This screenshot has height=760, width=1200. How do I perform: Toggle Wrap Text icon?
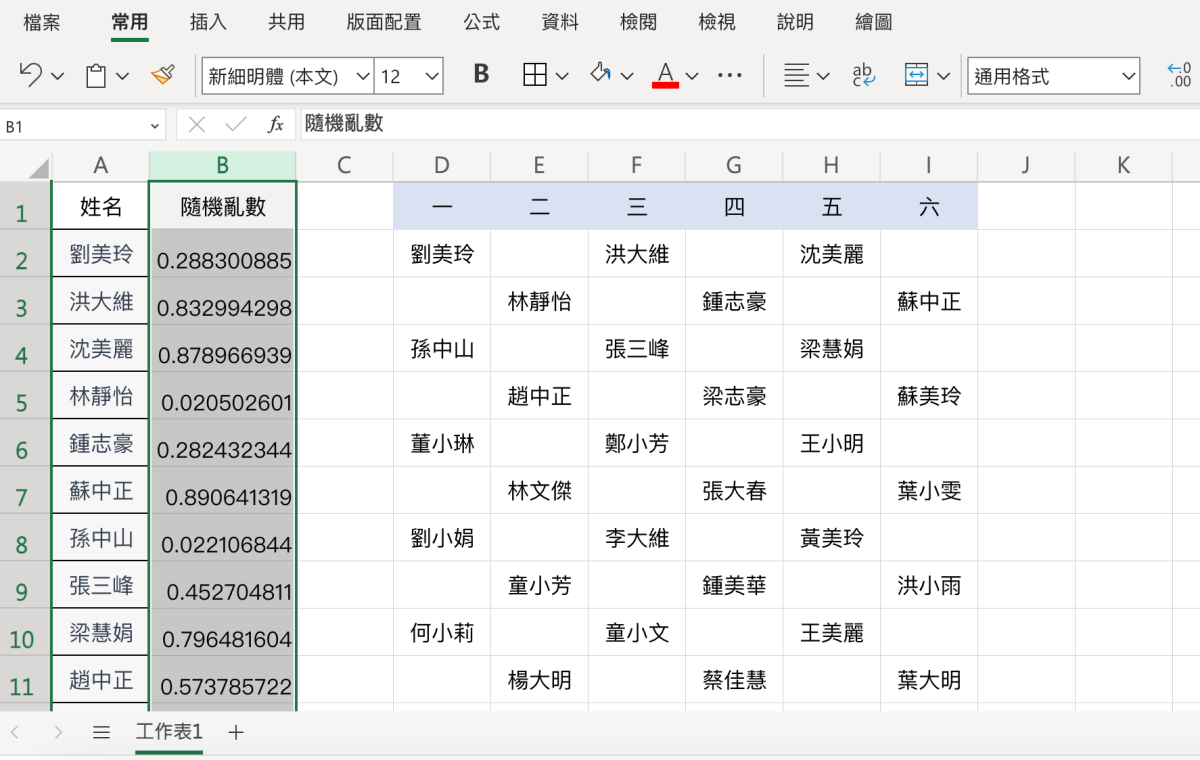863,75
